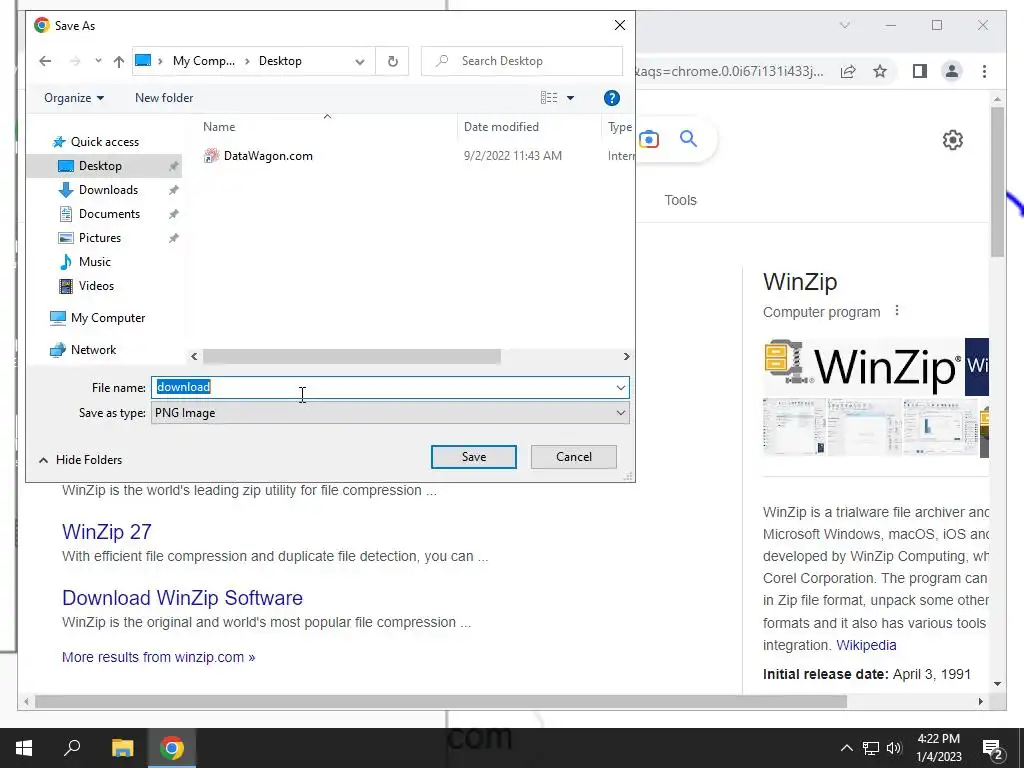Open File Explorer from taskbar
This screenshot has width=1024, height=768.
(122, 748)
